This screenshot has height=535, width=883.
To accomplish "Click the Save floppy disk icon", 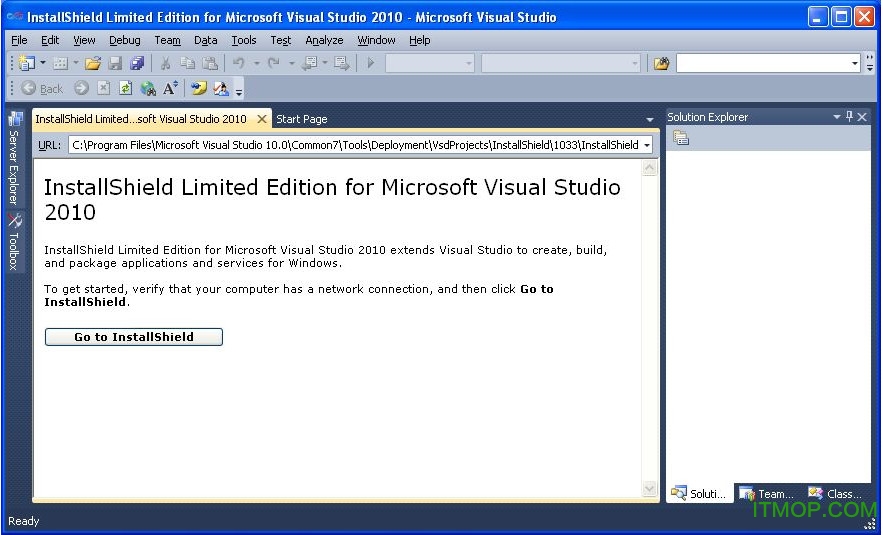I will pos(115,63).
